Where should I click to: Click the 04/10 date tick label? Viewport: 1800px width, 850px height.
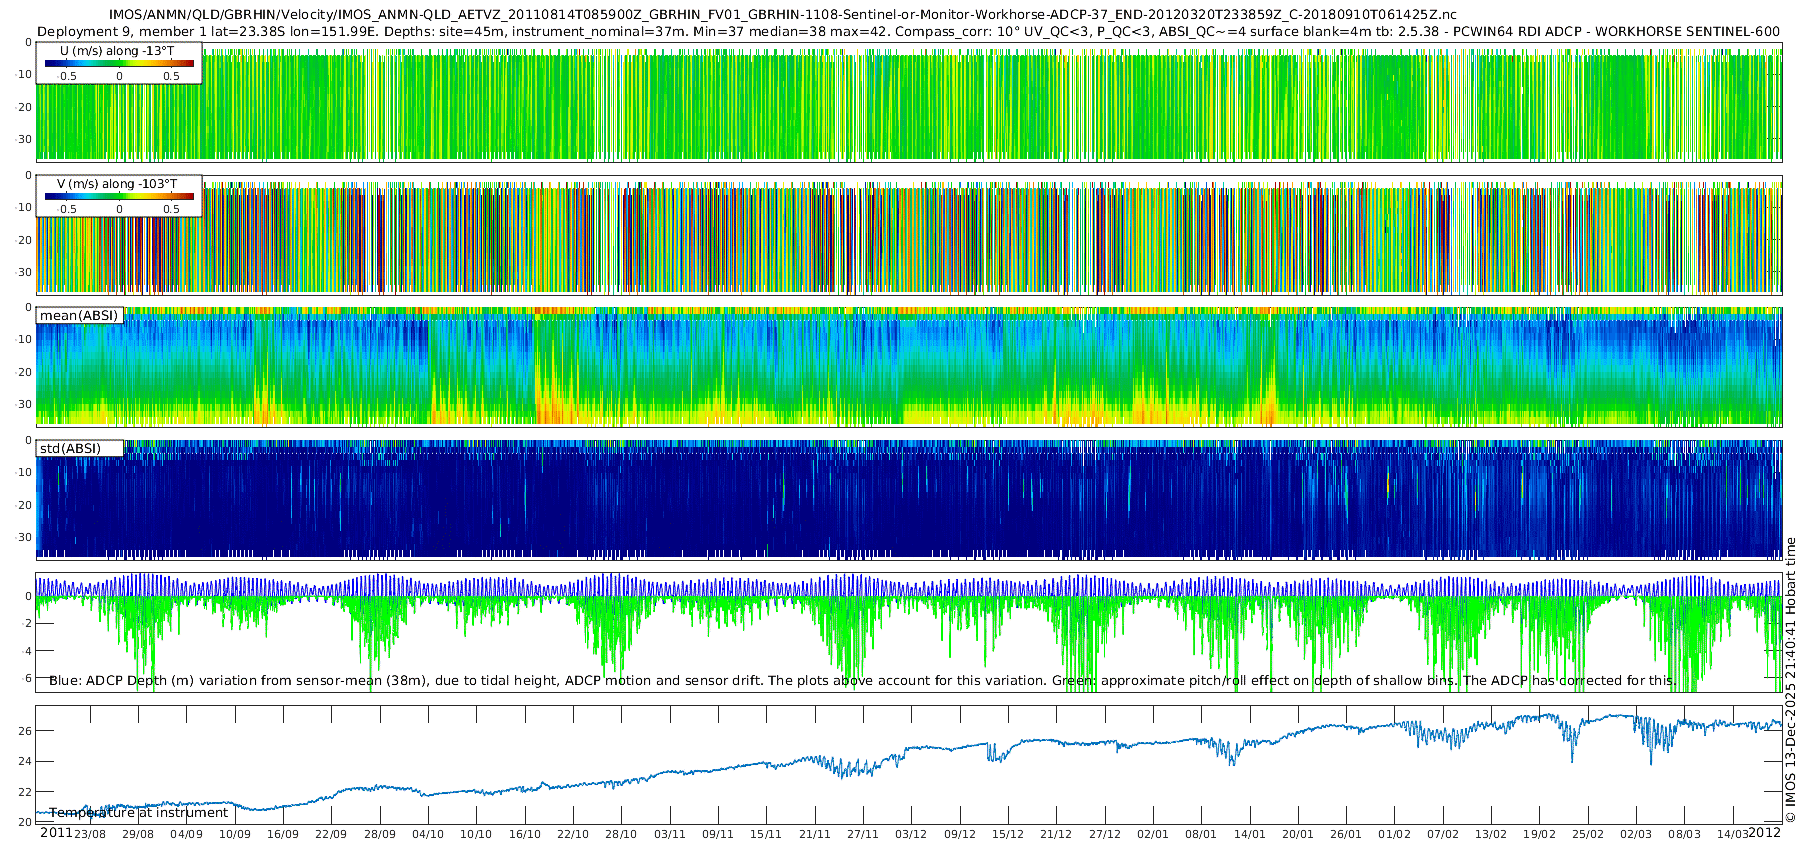click(x=428, y=834)
